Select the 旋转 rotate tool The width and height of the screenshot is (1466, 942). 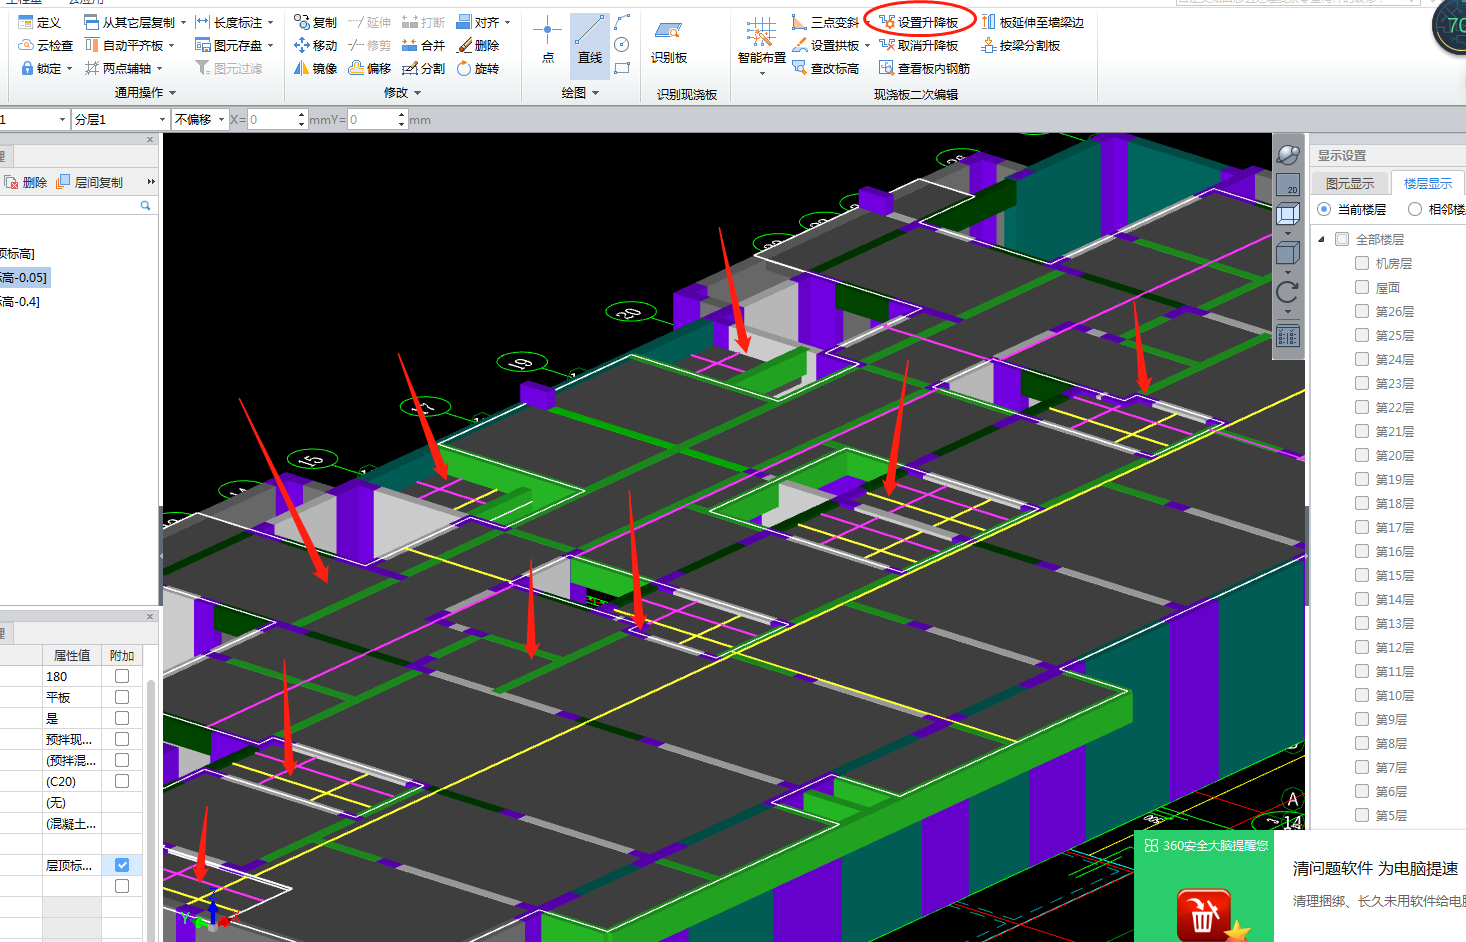[478, 68]
